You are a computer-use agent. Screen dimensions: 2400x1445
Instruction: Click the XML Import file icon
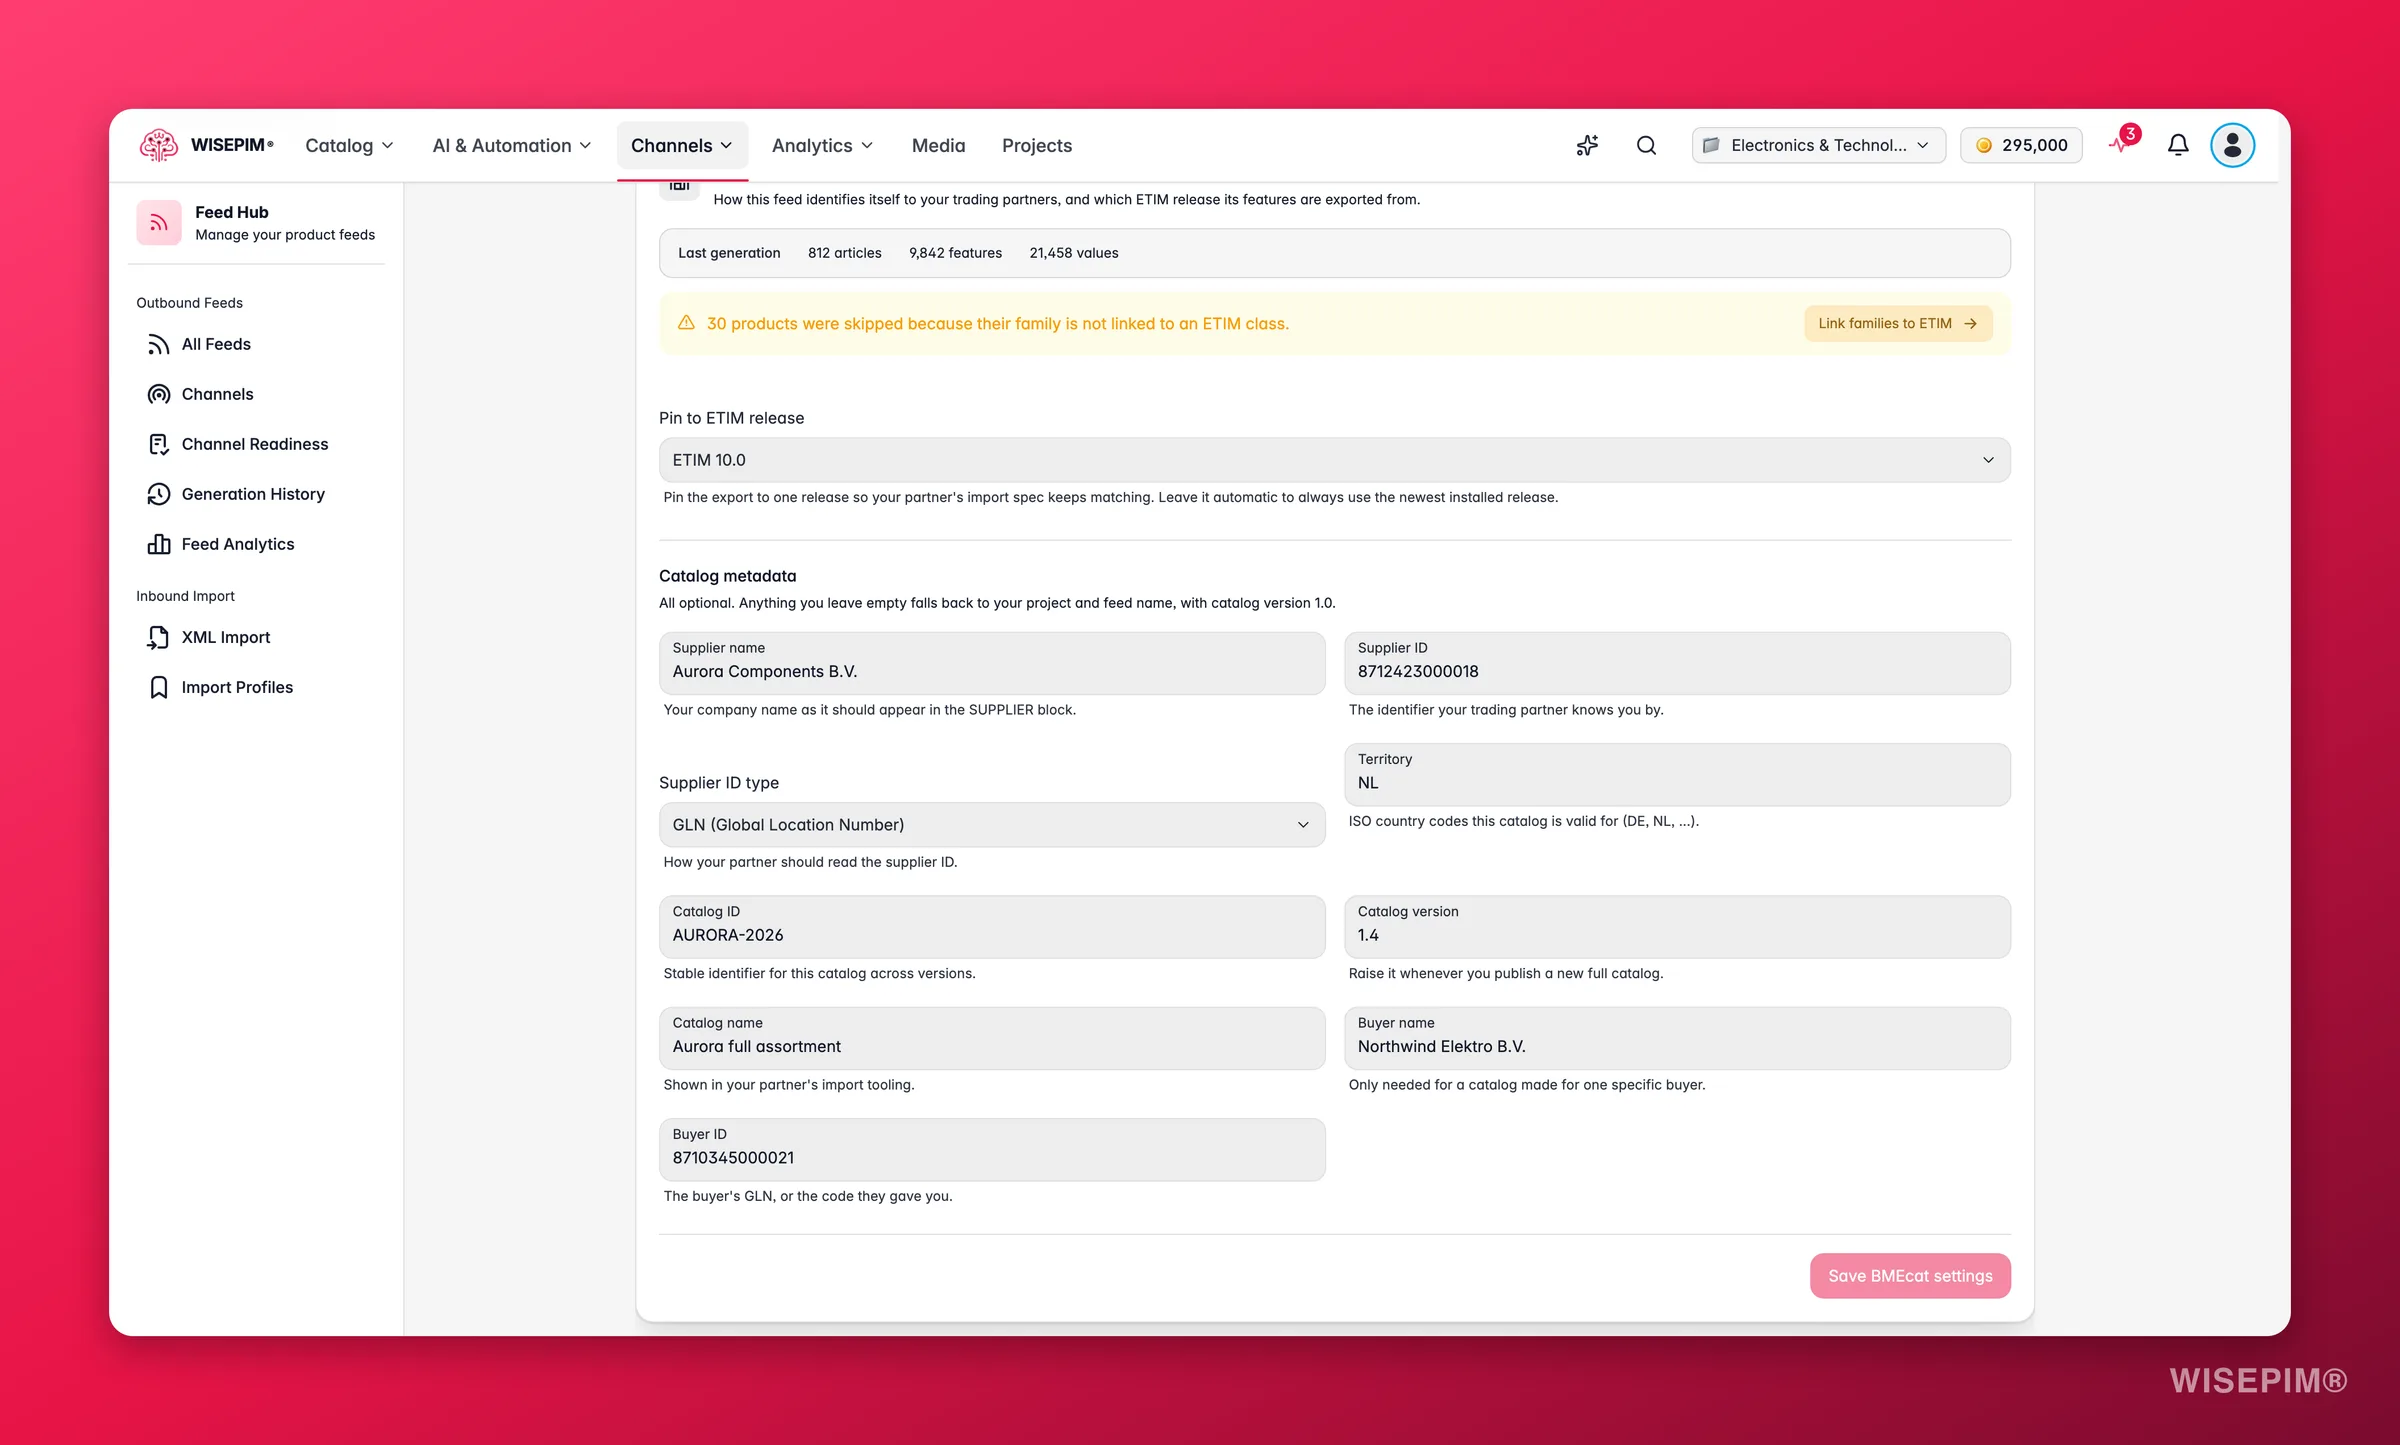[x=159, y=637]
